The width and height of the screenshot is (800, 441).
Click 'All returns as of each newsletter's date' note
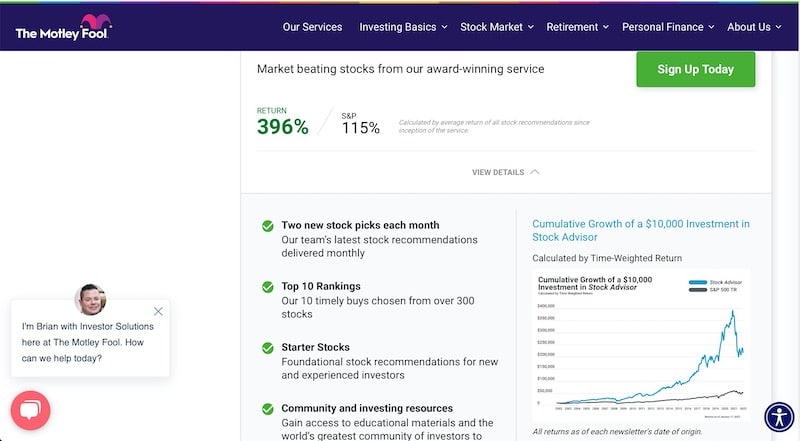(x=617, y=432)
